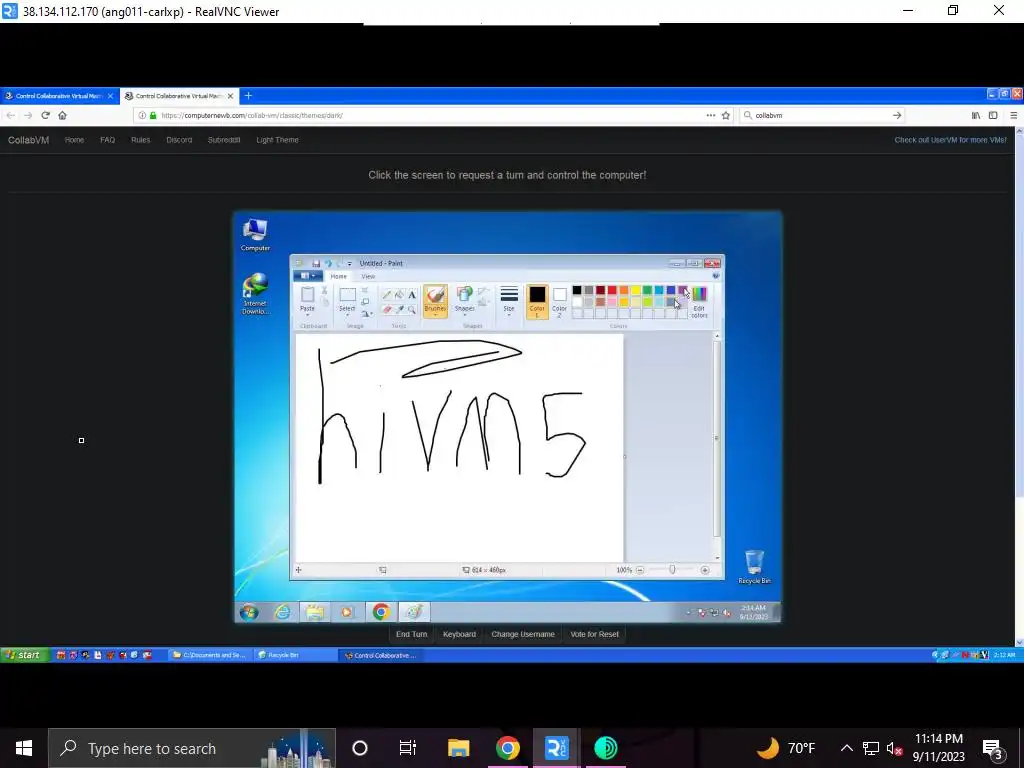Pick the red color swatch in Paint palette
1024x768 pixels.
[x=612, y=290]
